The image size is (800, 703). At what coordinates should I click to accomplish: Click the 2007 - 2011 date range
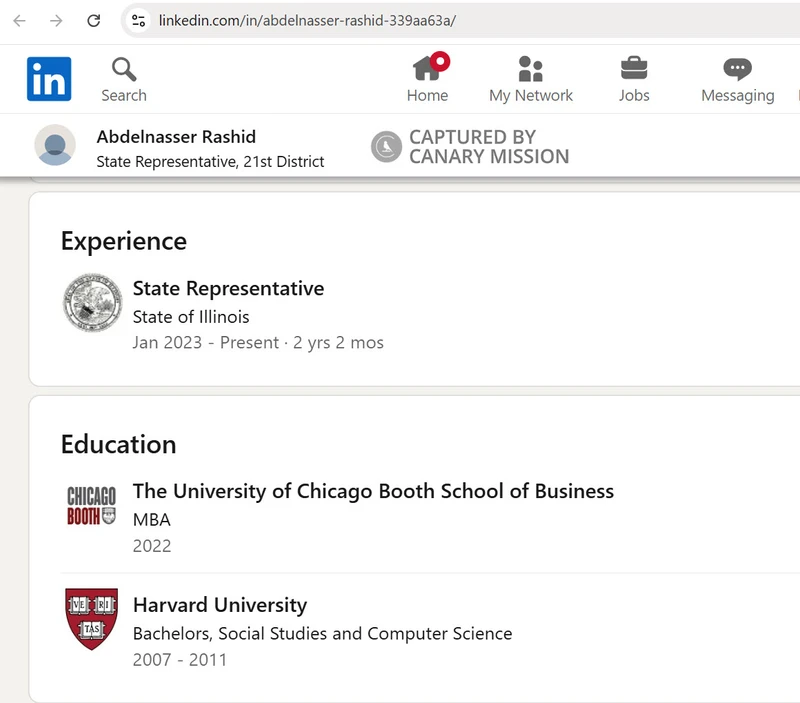point(180,660)
